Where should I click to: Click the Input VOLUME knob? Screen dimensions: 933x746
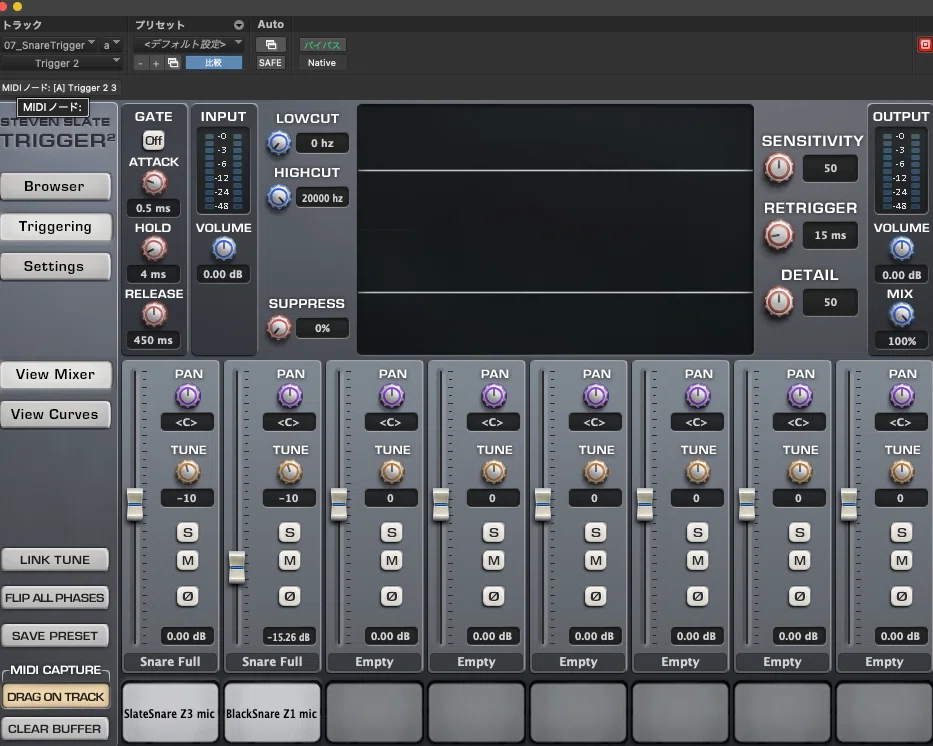(x=224, y=249)
